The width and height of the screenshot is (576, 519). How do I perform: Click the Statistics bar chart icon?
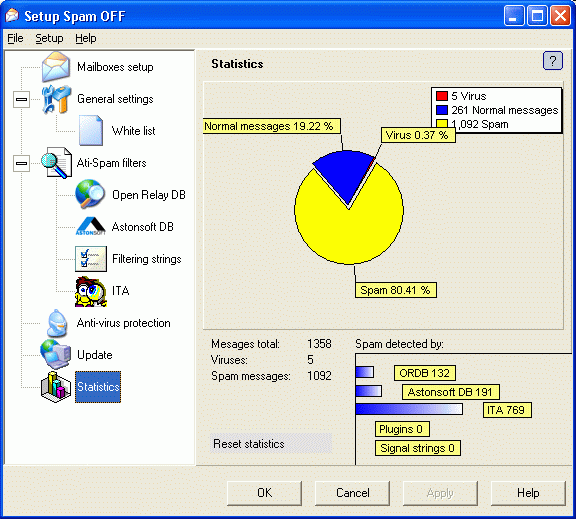56,387
